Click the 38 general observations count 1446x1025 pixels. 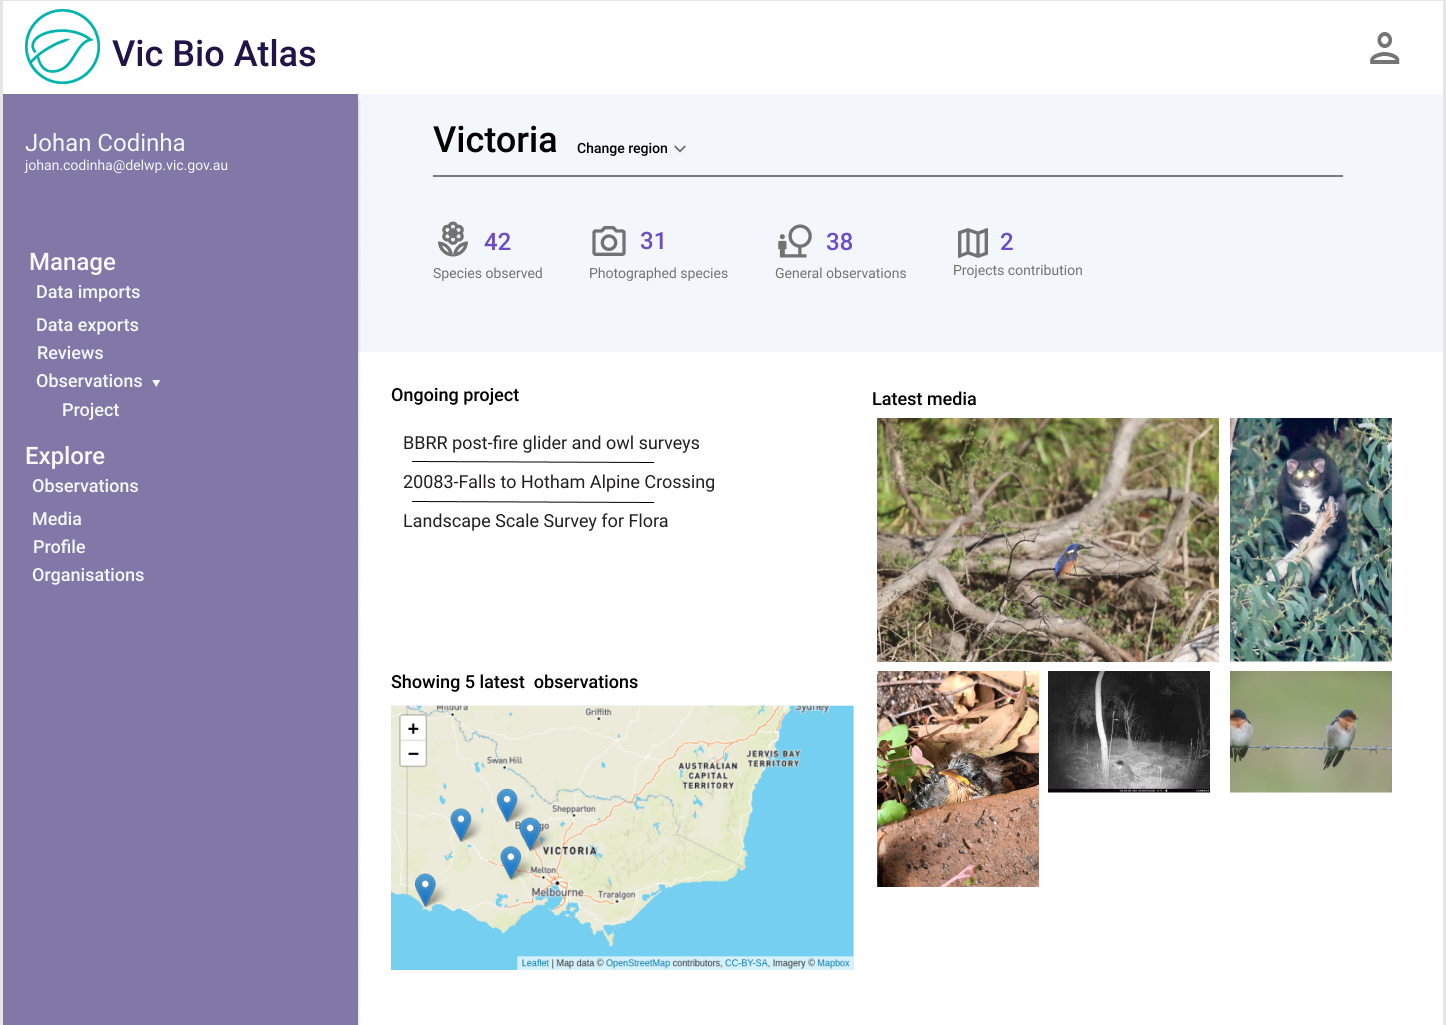(839, 242)
